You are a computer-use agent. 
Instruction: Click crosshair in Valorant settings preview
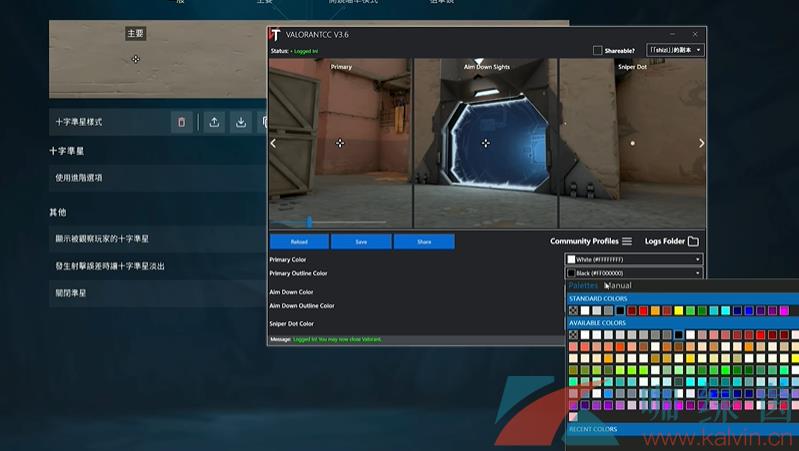click(136, 59)
